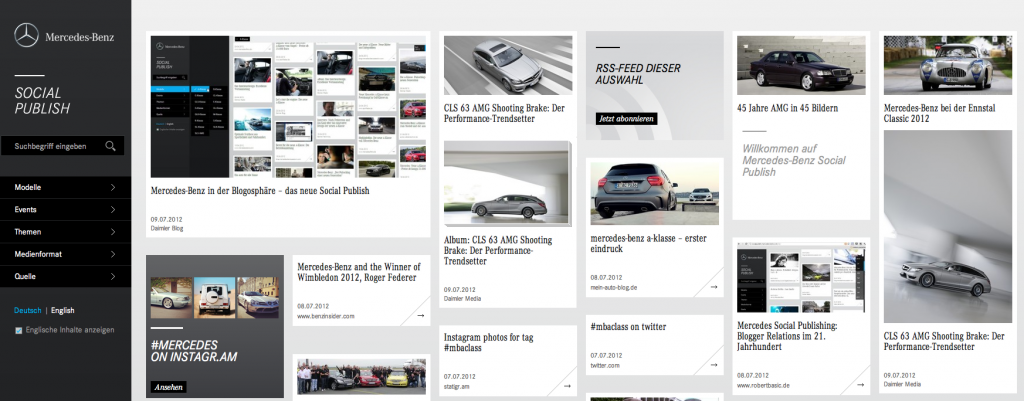Screen dimensions: 1024x401
Task: Open the Wimbledon 2012 Roger Federer article
Action: click(x=359, y=272)
